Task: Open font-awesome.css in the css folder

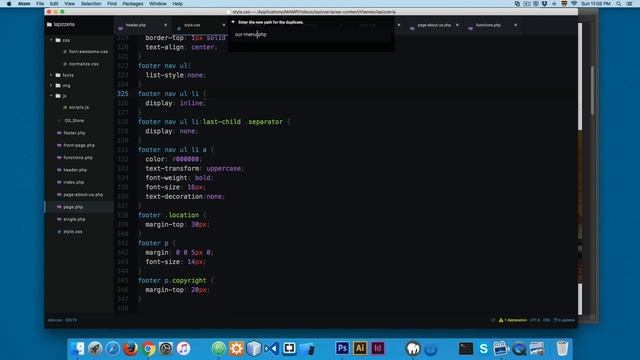Action: click(88, 52)
